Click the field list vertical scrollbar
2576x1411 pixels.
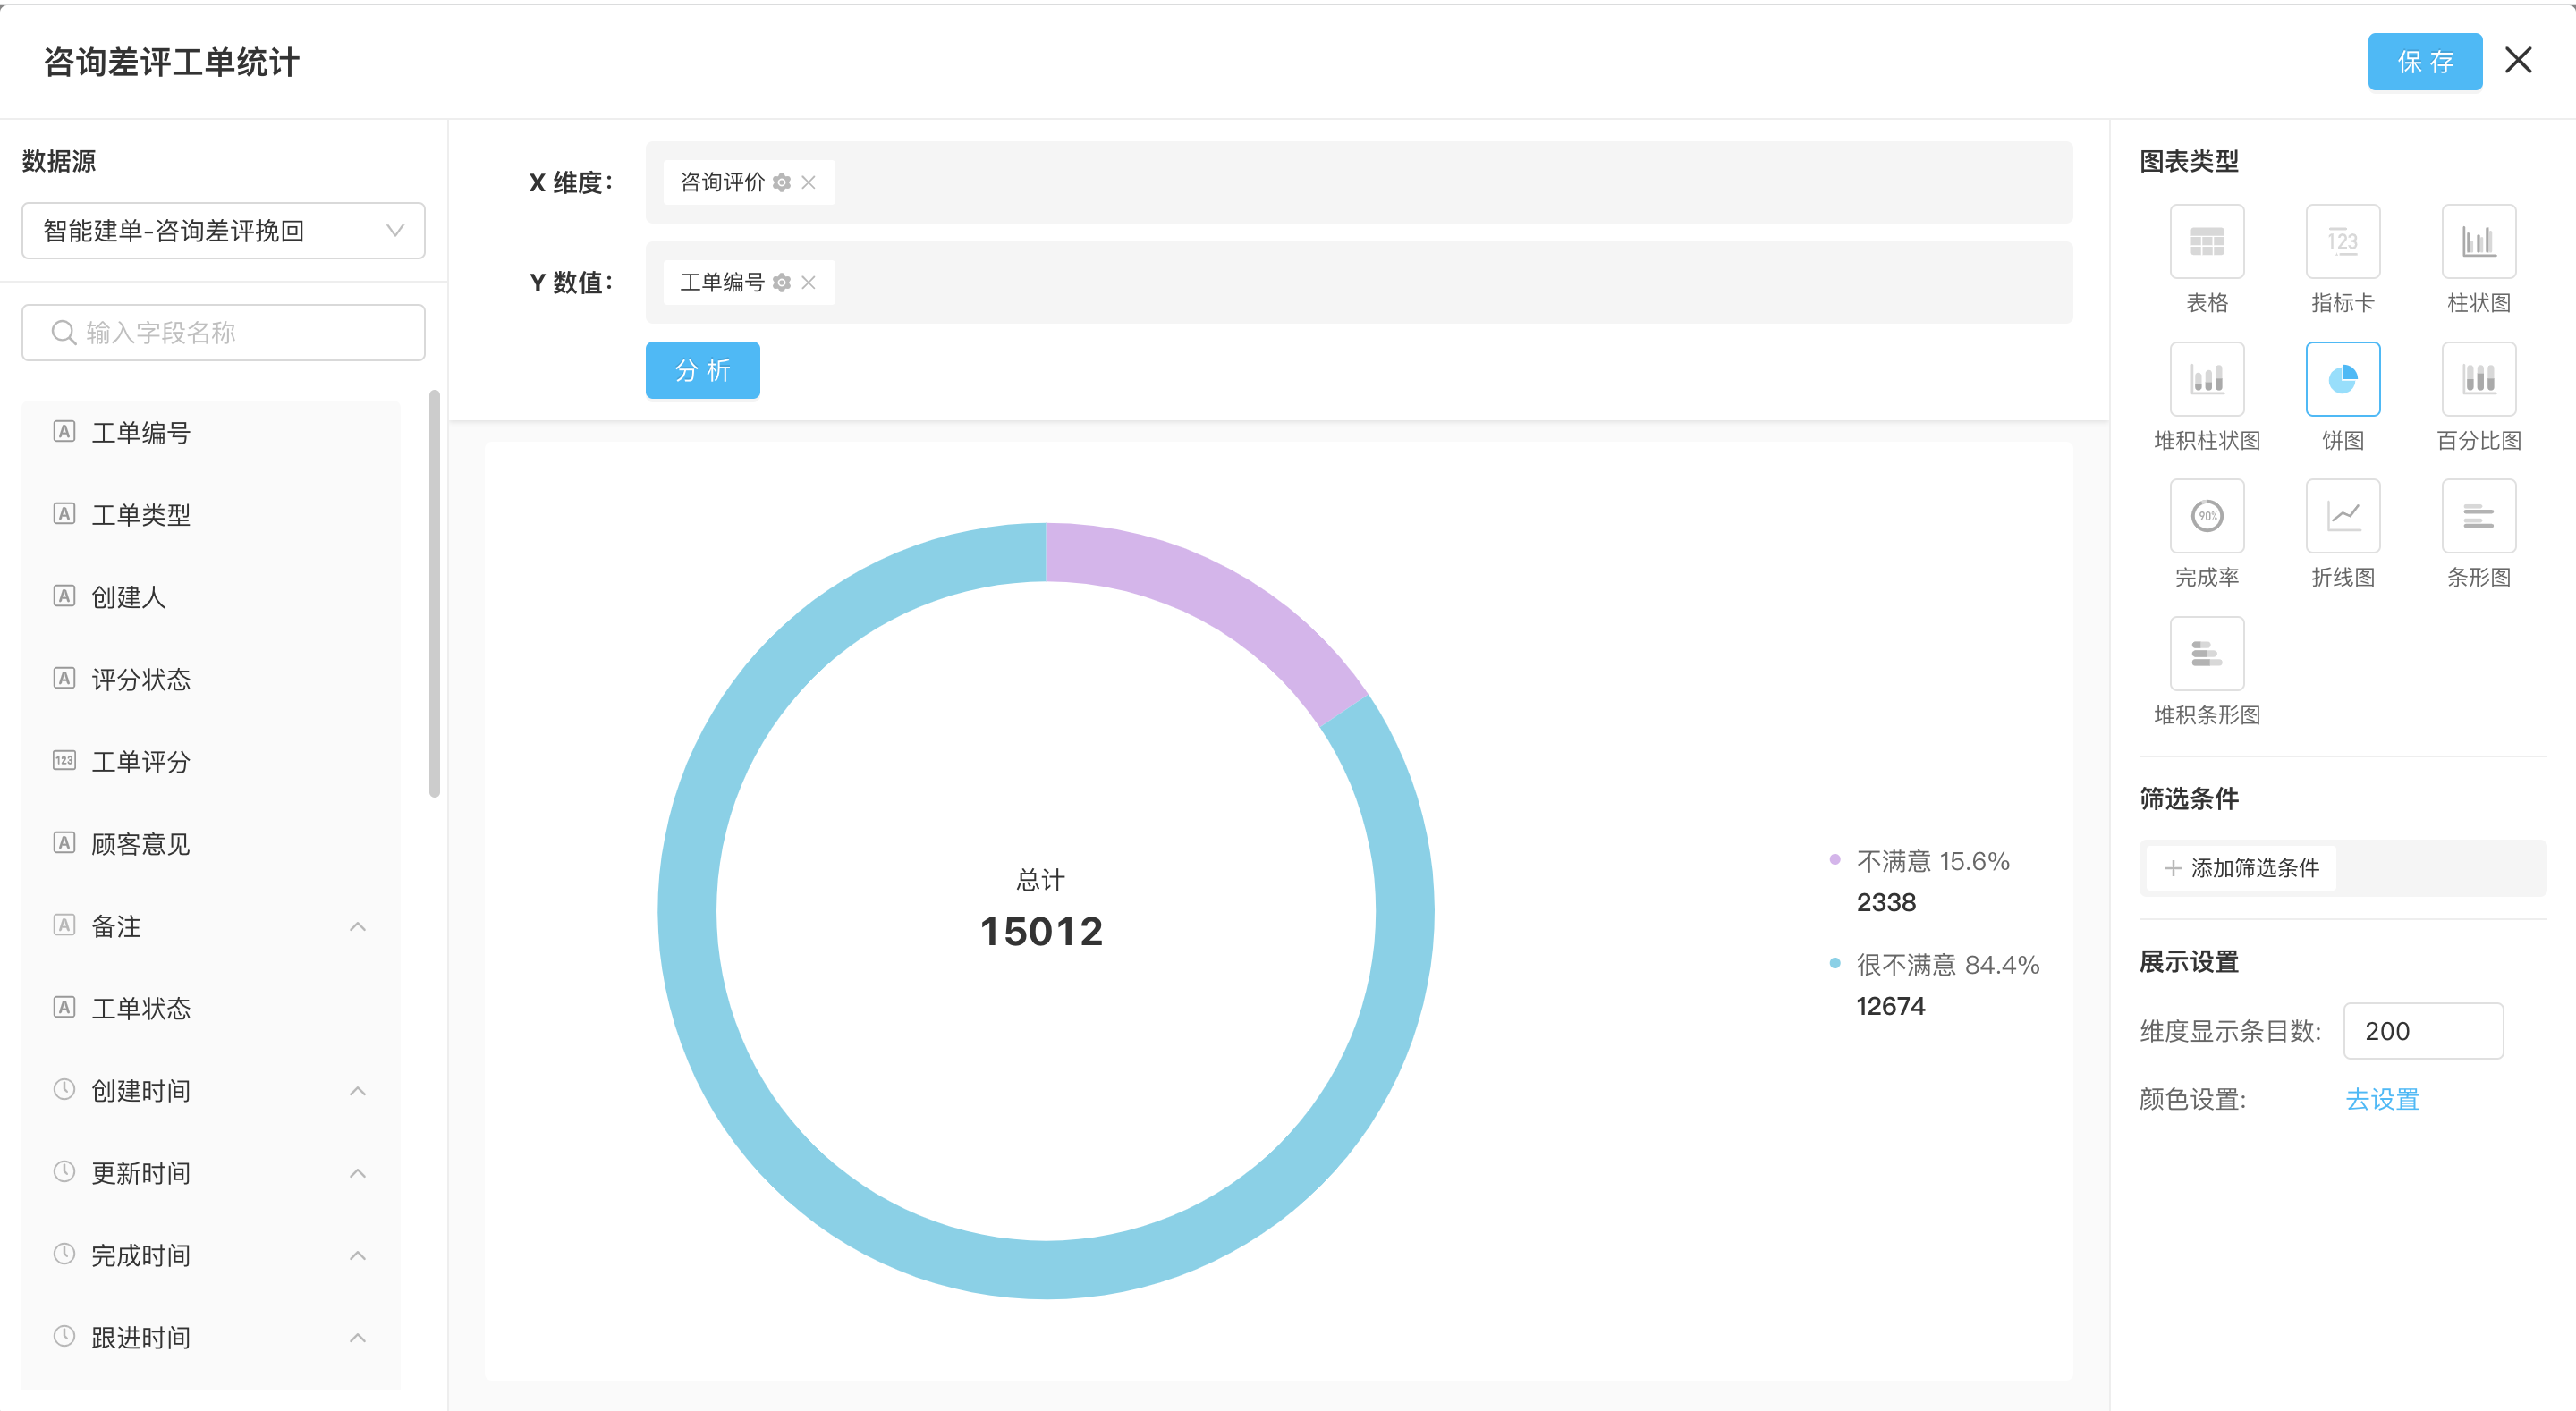pos(434,594)
